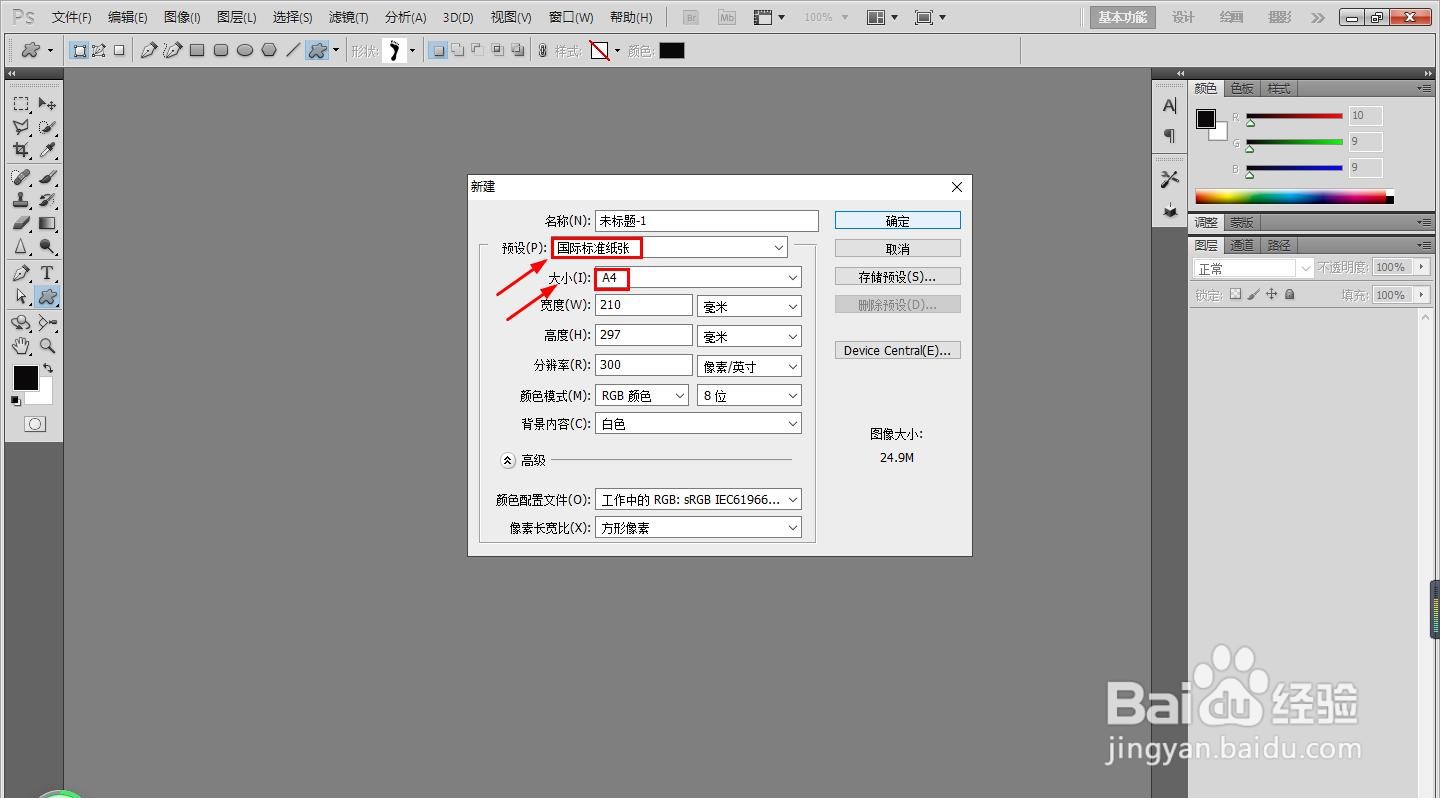This screenshot has width=1440, height=798.
Task: Select the 基本功能 workspace button
Action: click(x=1123, y=17)
